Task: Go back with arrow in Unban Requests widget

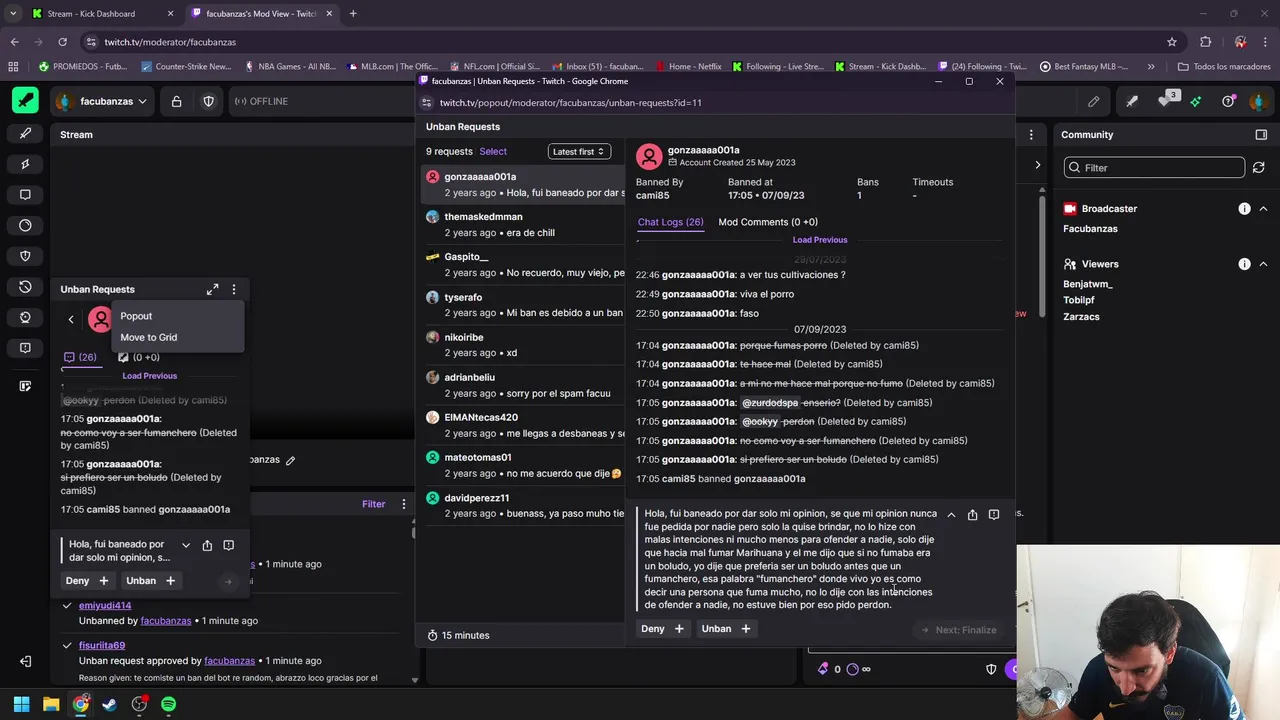Action: (71, 320)
